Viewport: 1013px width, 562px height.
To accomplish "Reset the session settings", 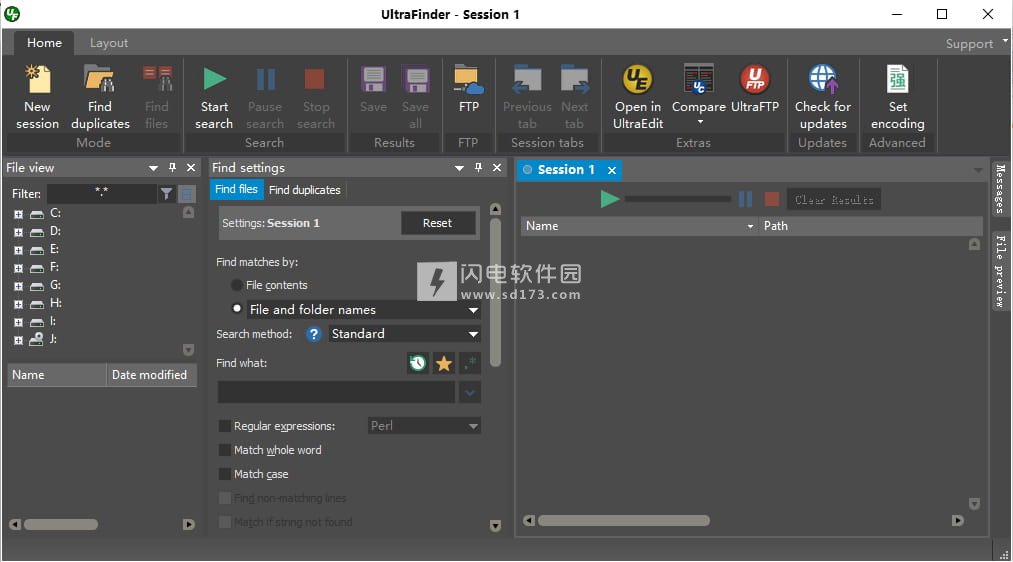I will 437,223.
